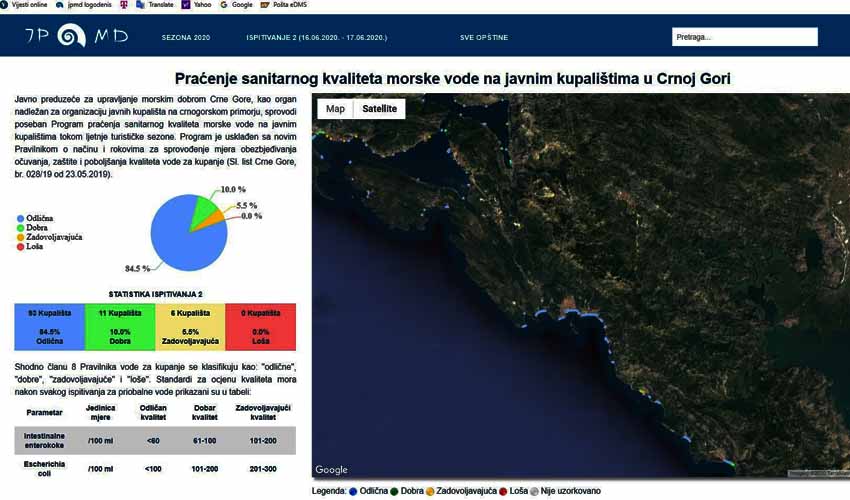Screen dimensions: 850x500
Task: Click the 10.0 % pie chart label
Action: [233, 189]
